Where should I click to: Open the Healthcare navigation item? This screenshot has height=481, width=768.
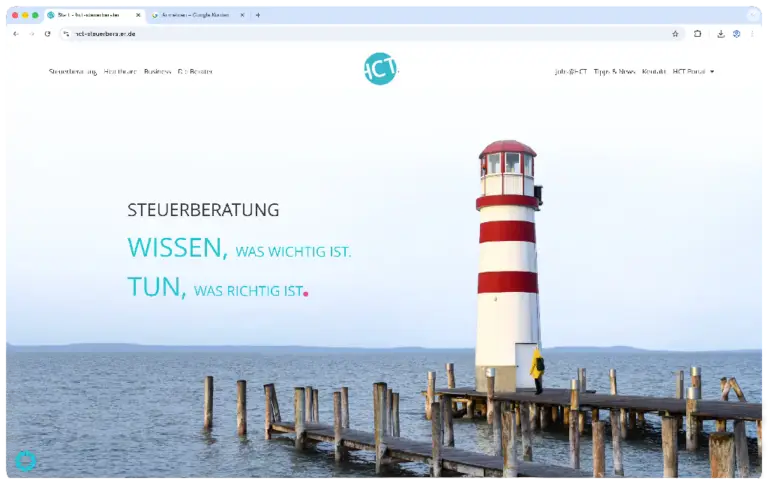point(120,72)
